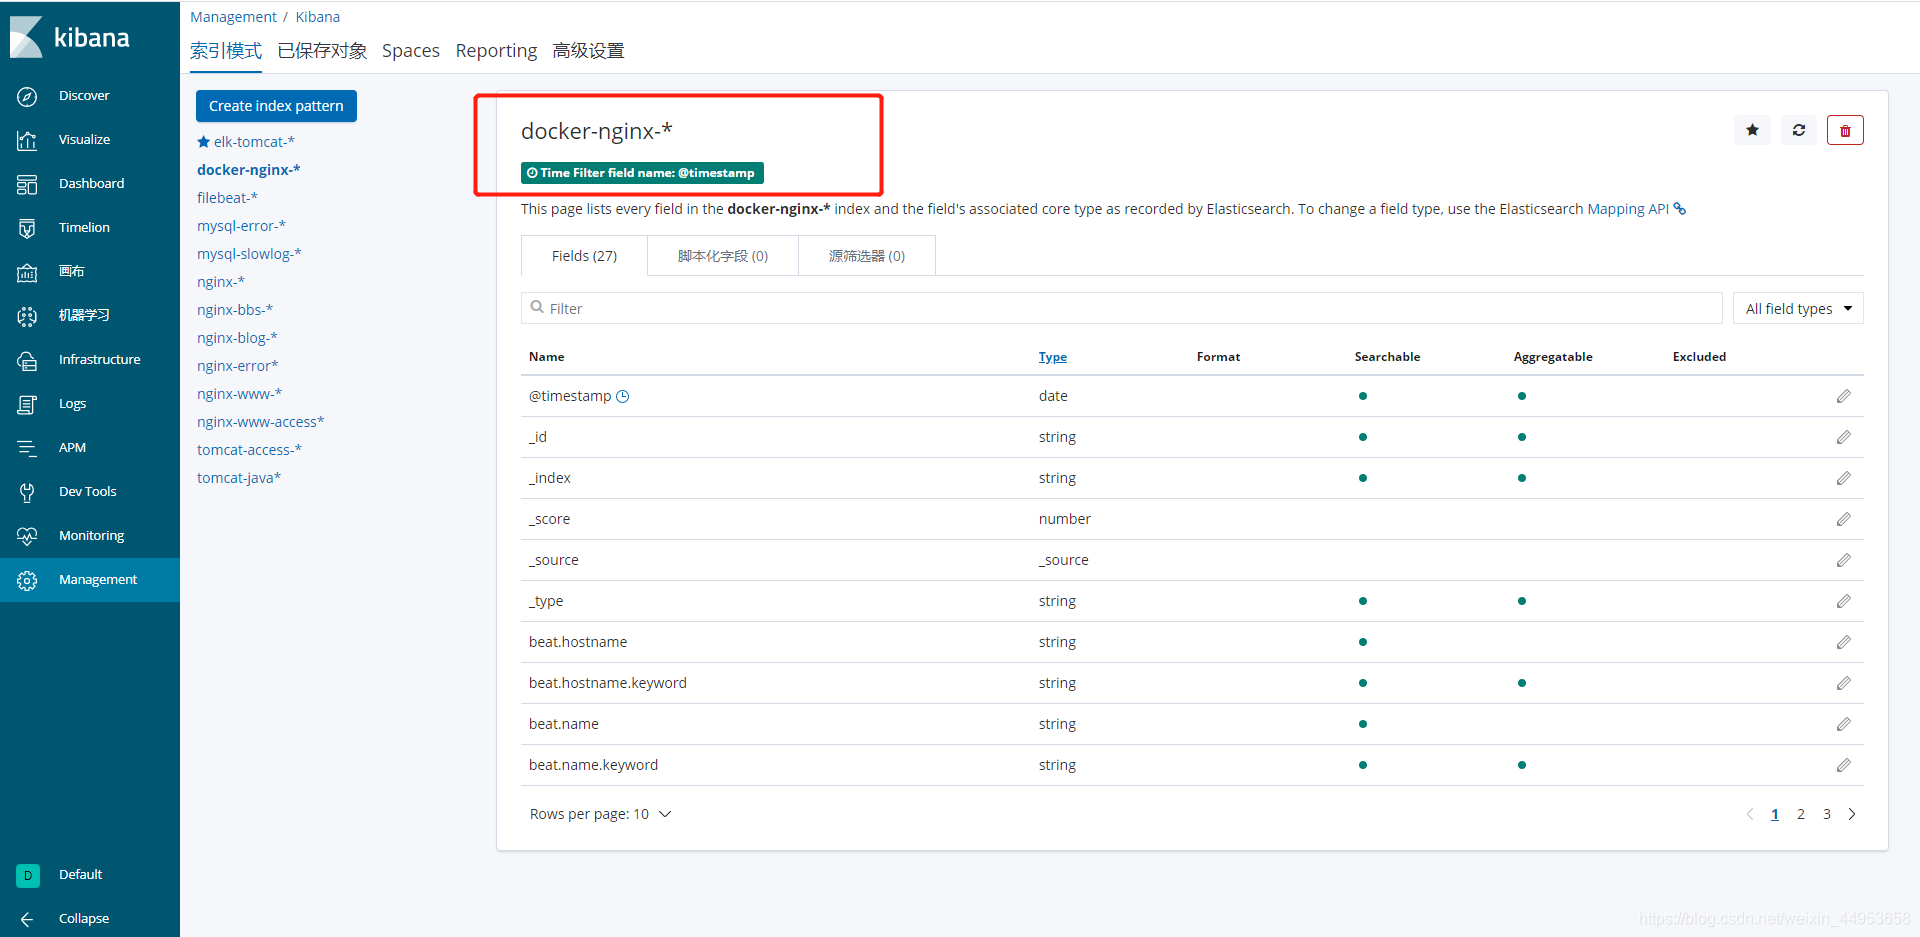Click the Name column header
Screen dimensions: 1920x937
(547, 357)
